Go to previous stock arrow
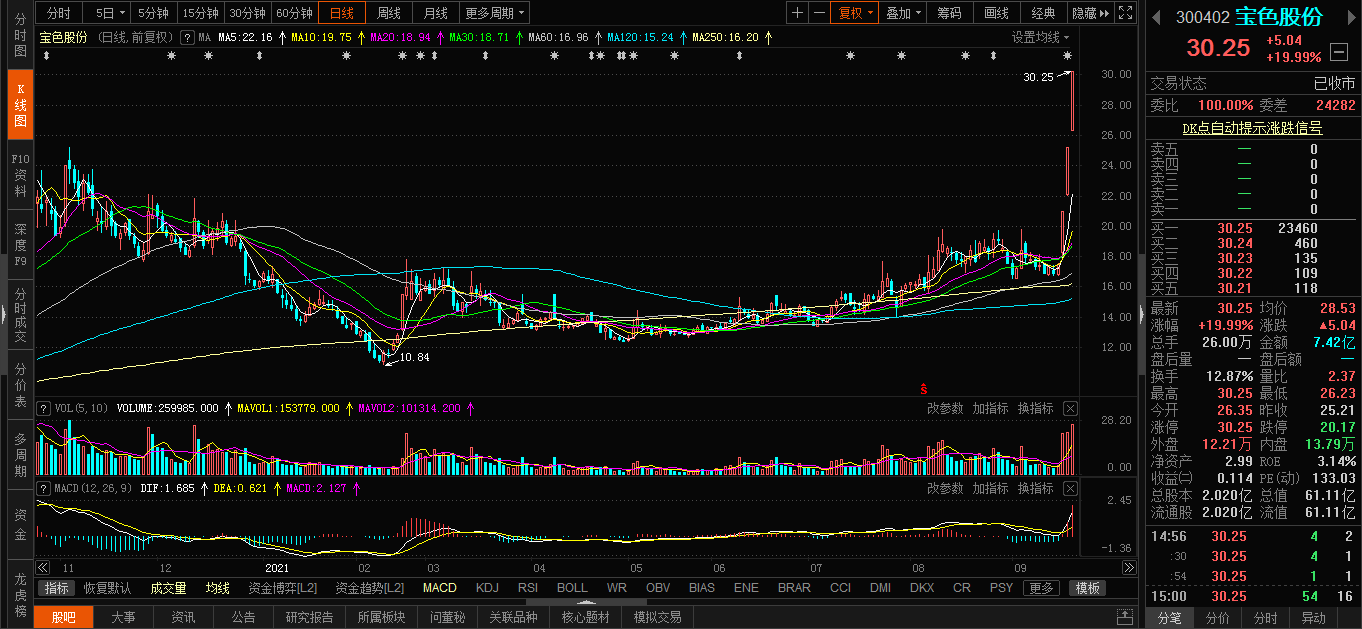Image resolution: width=1362 pixels, height=629 pixels. pos(1156,18)
